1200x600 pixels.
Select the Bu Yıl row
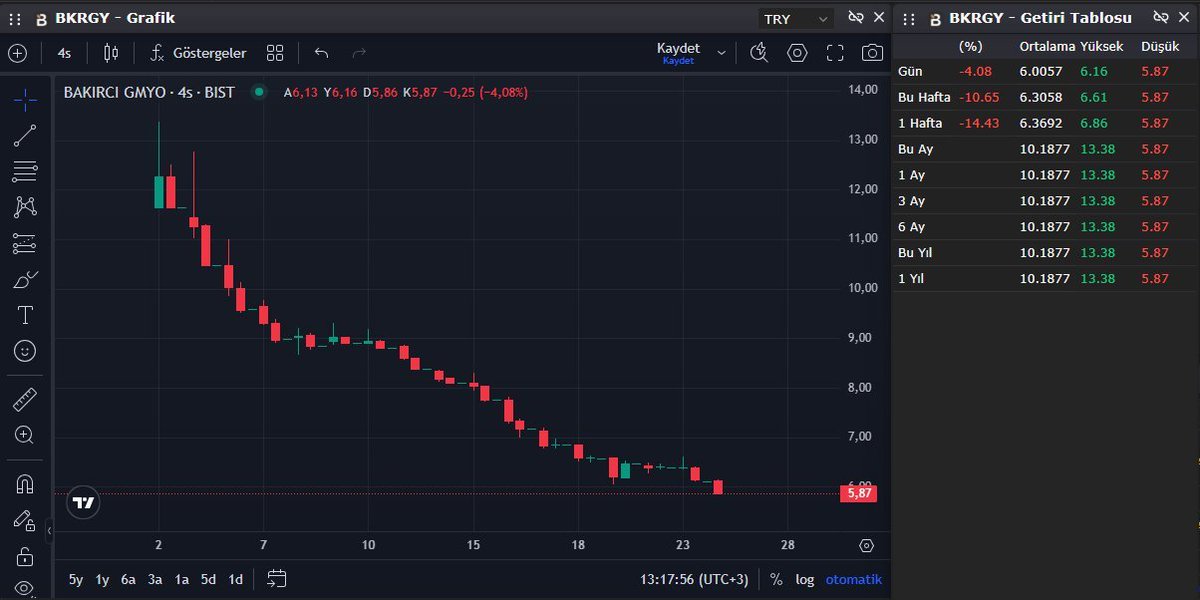(x=1046, y=253)
